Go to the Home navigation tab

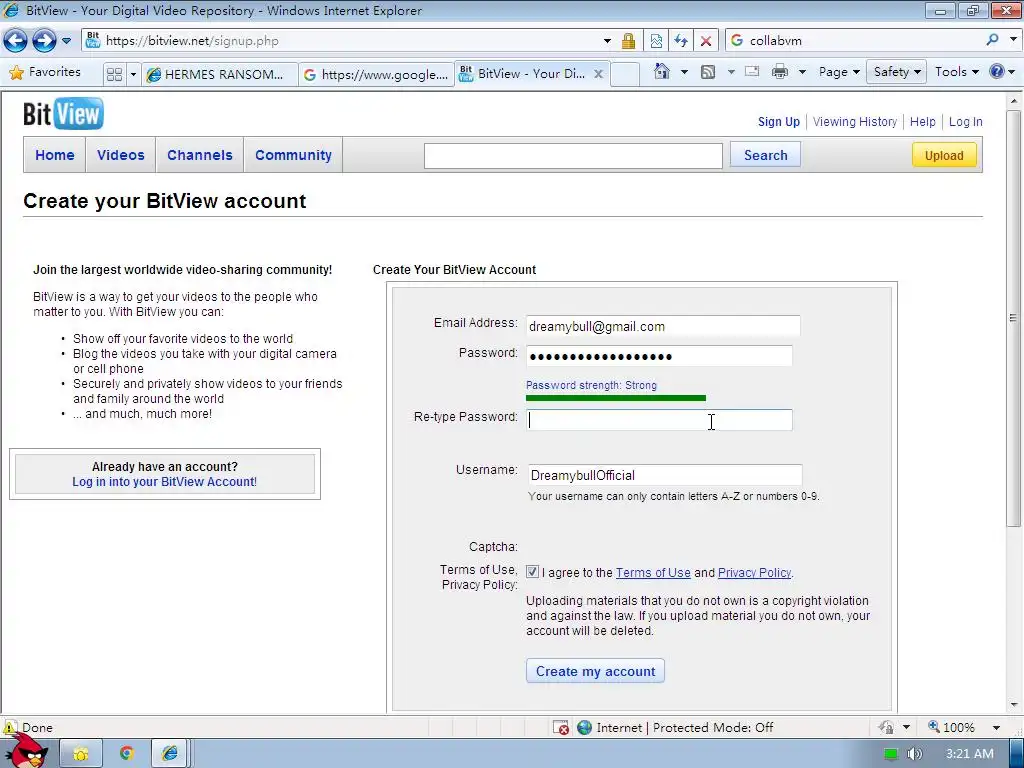pyautogui.click(x=55, y=155)
